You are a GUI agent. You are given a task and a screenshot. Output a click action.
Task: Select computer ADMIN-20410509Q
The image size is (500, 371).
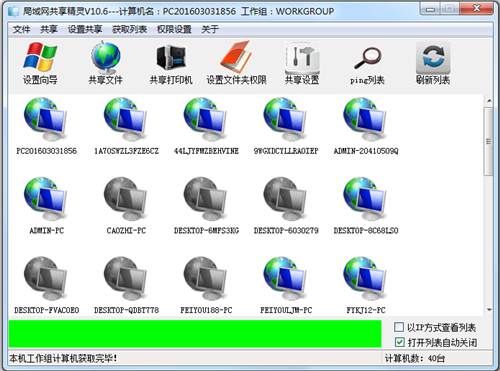tap(366, 126)
